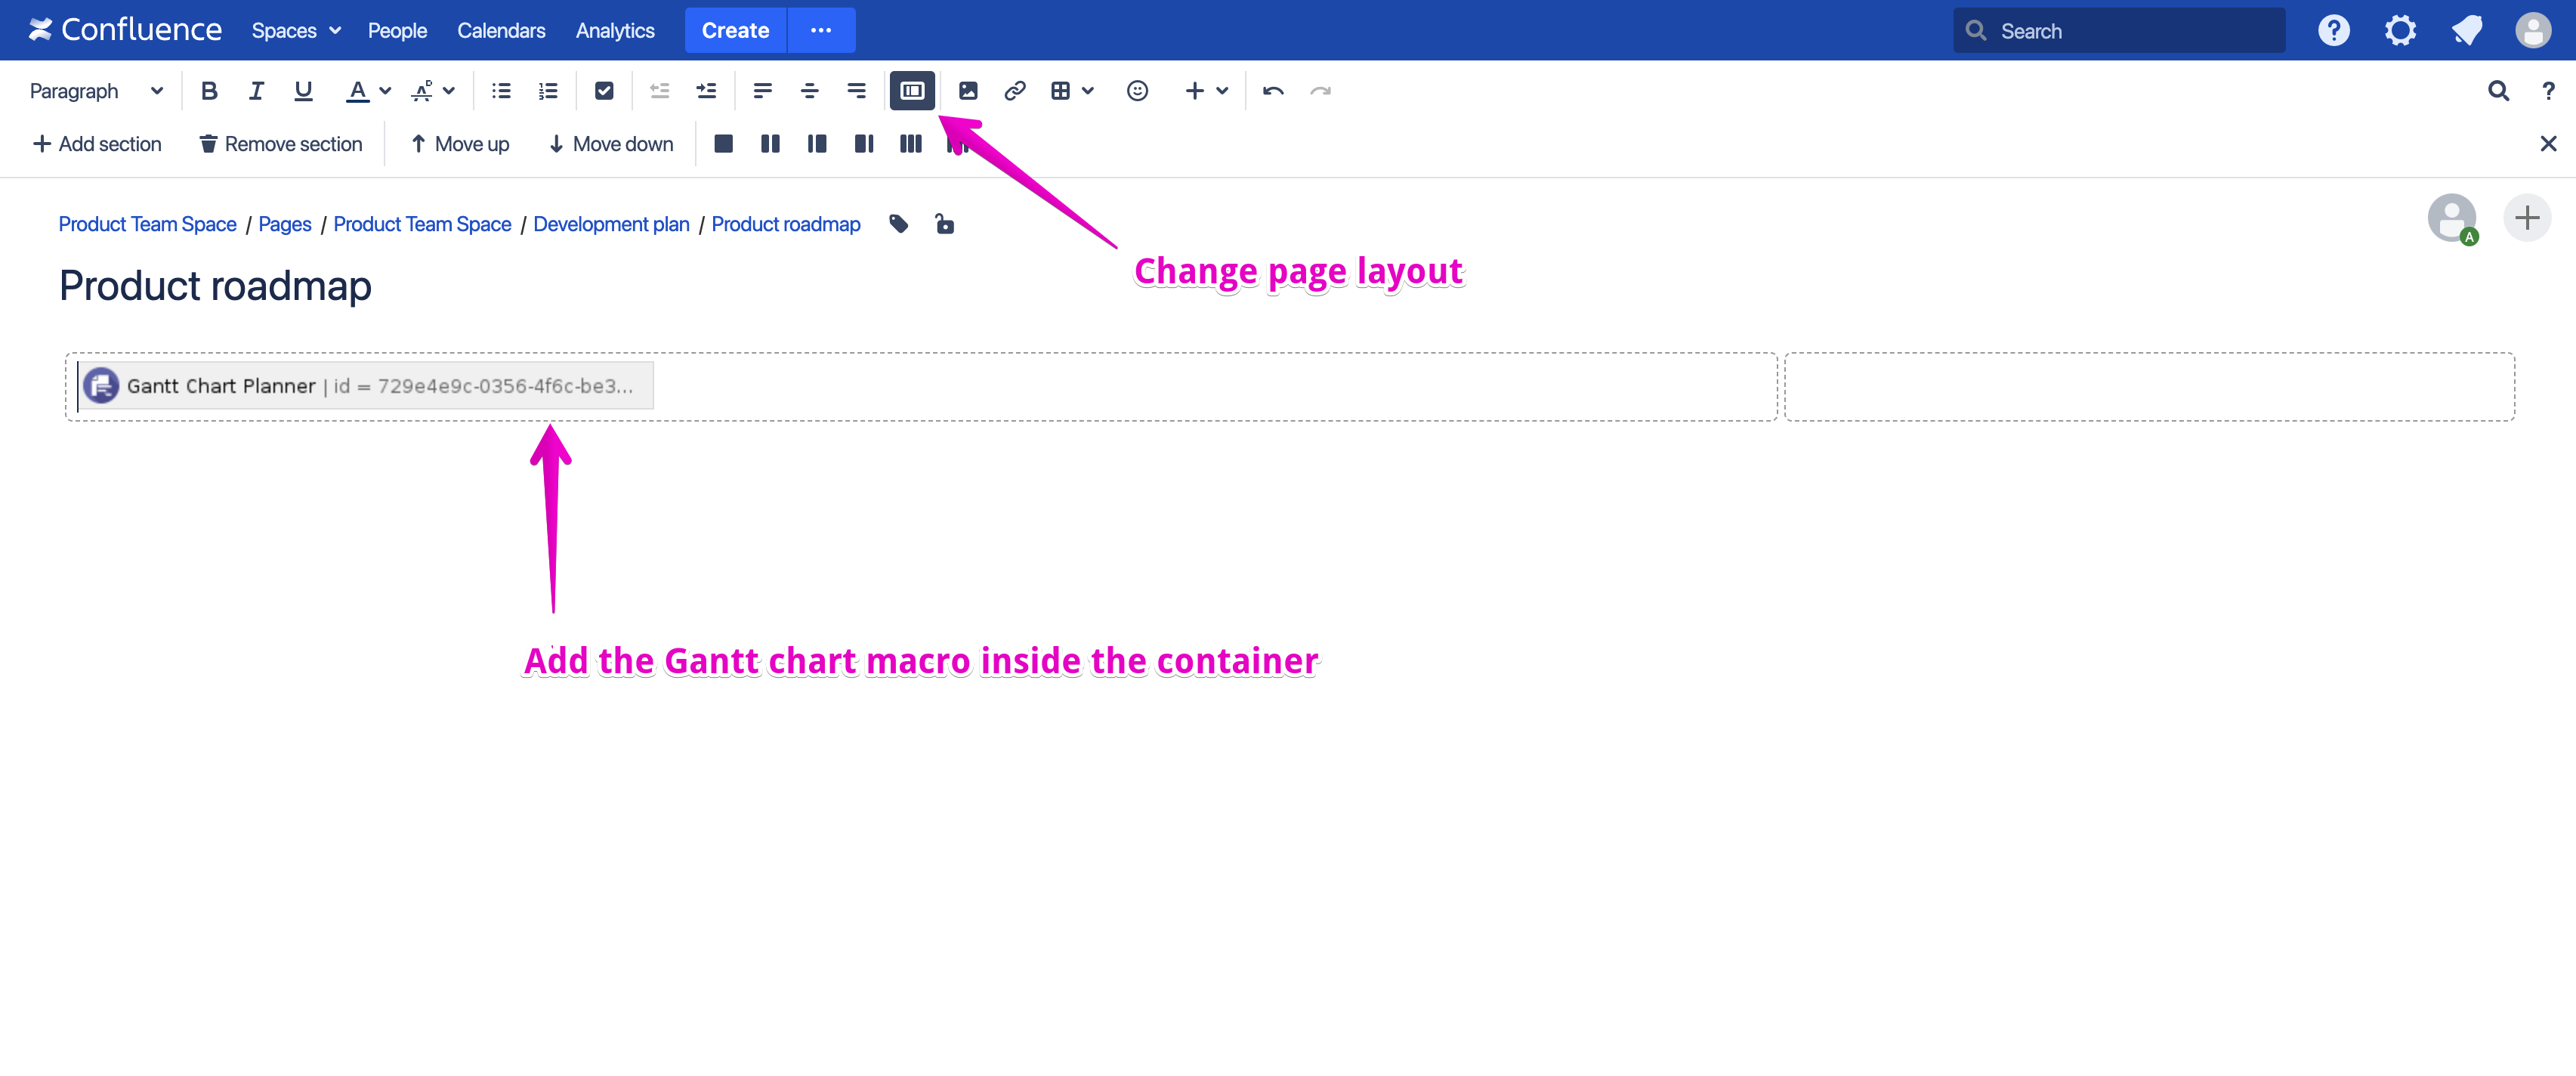The height and width of the screenshot is (1076, 2576).
Task: Undo the last change
Action: (x=1272, y=91)
